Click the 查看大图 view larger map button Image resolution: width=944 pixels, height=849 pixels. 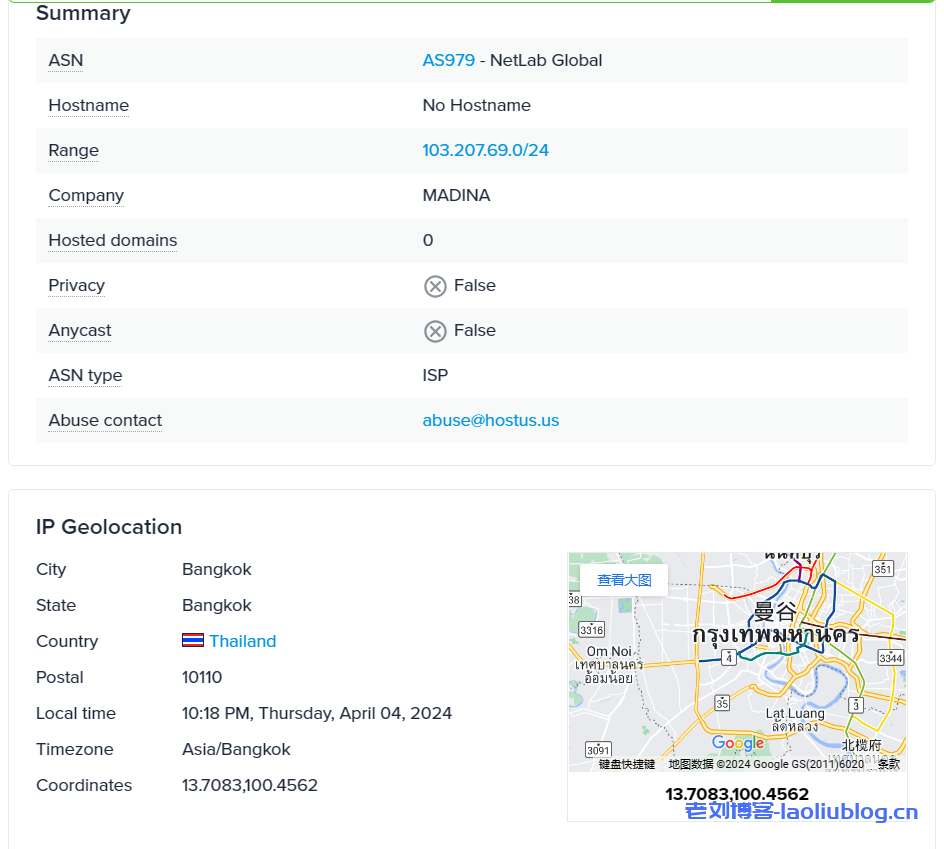coord(624,580)
